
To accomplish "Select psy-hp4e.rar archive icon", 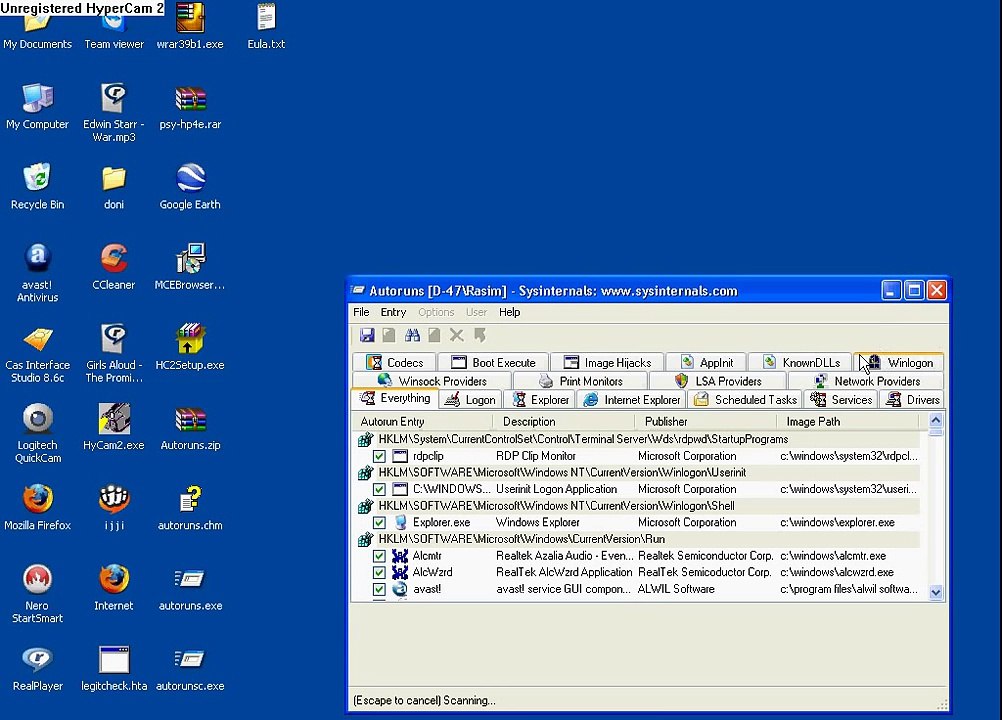I will tap(190, 107).
